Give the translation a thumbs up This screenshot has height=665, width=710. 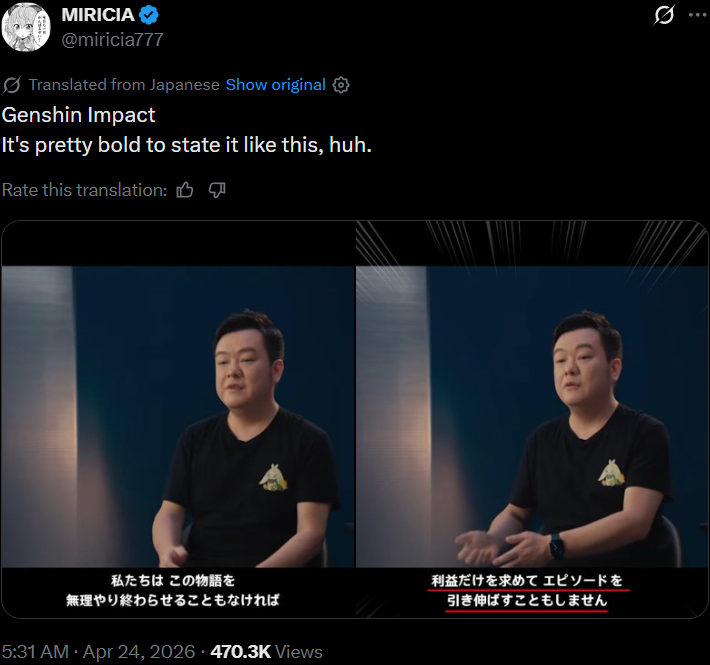(x=185, y=190)
